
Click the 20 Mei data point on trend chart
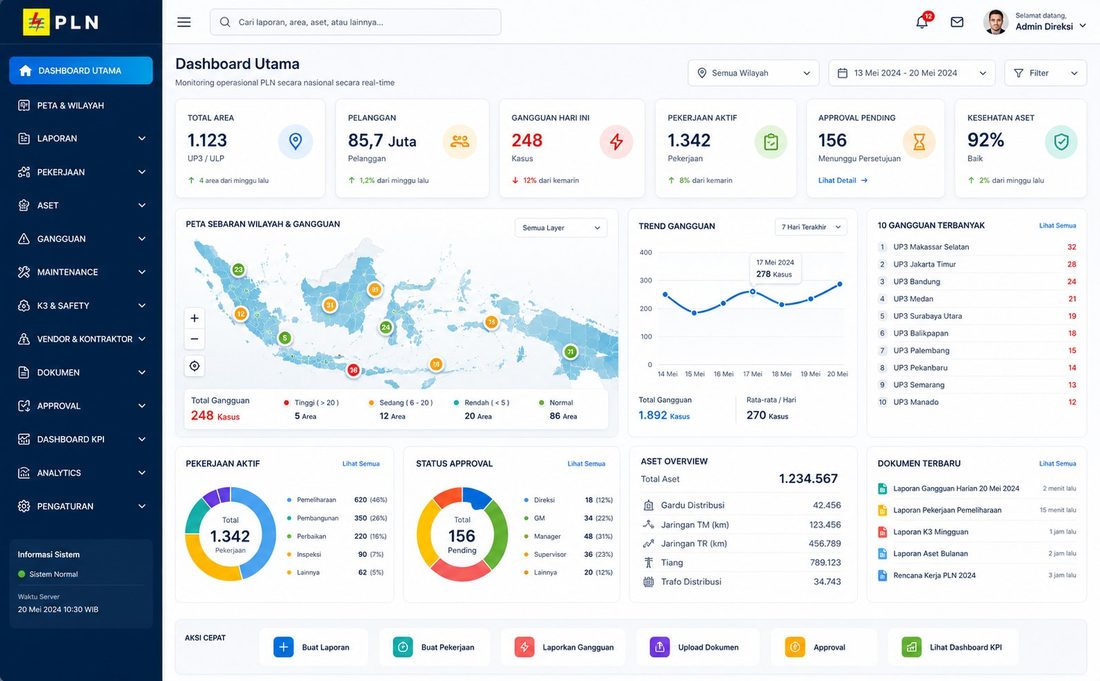[840, 284]
